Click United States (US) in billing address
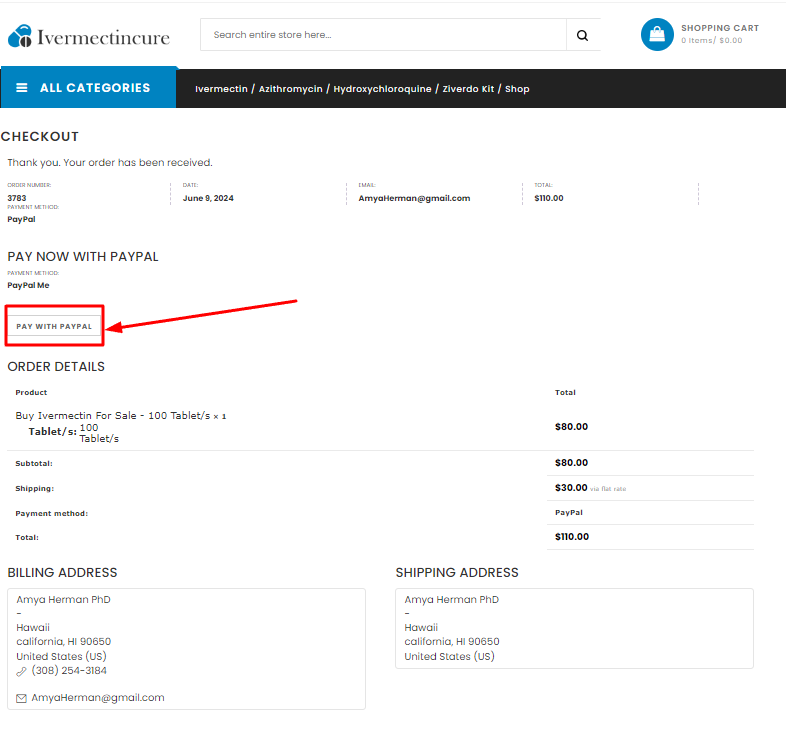Viewport: 786px width, 729px height. (x=61, y=657)
